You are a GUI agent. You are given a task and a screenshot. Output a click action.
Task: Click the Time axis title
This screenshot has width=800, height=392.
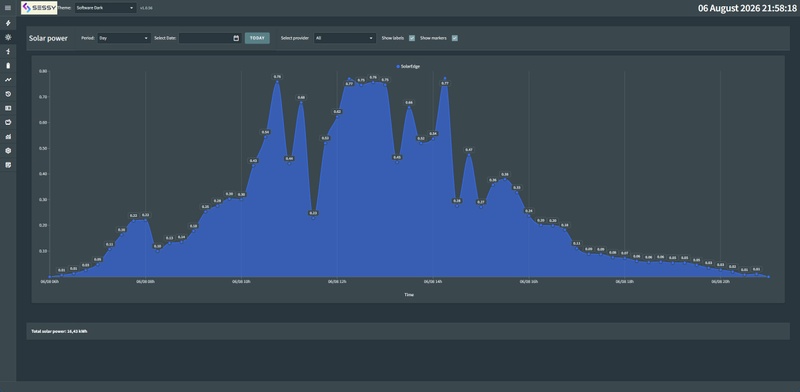[x=409, y=295]
